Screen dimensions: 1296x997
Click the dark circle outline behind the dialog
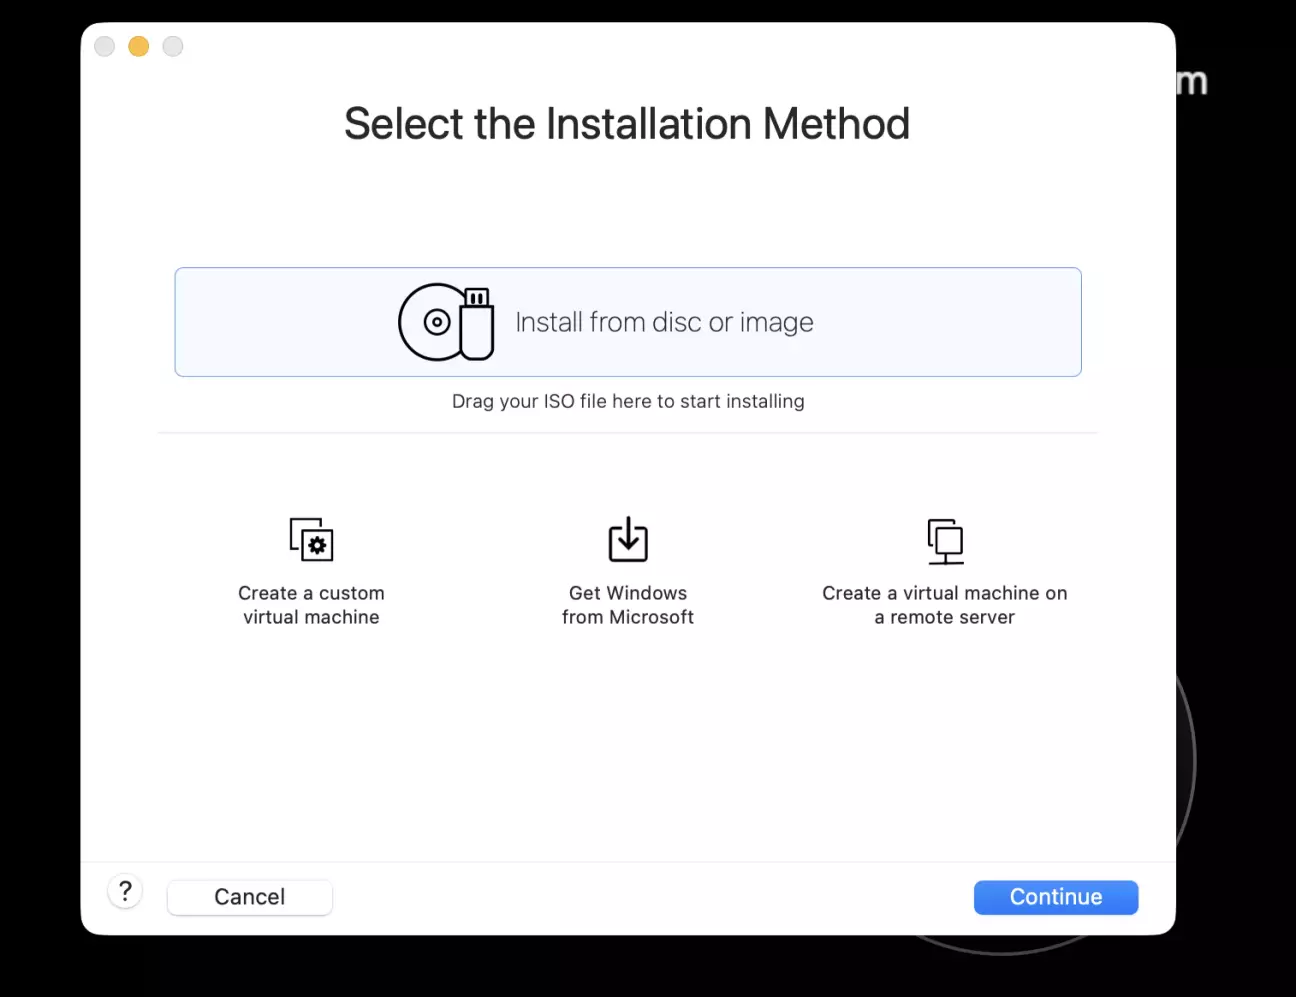tap(1190, 760)
